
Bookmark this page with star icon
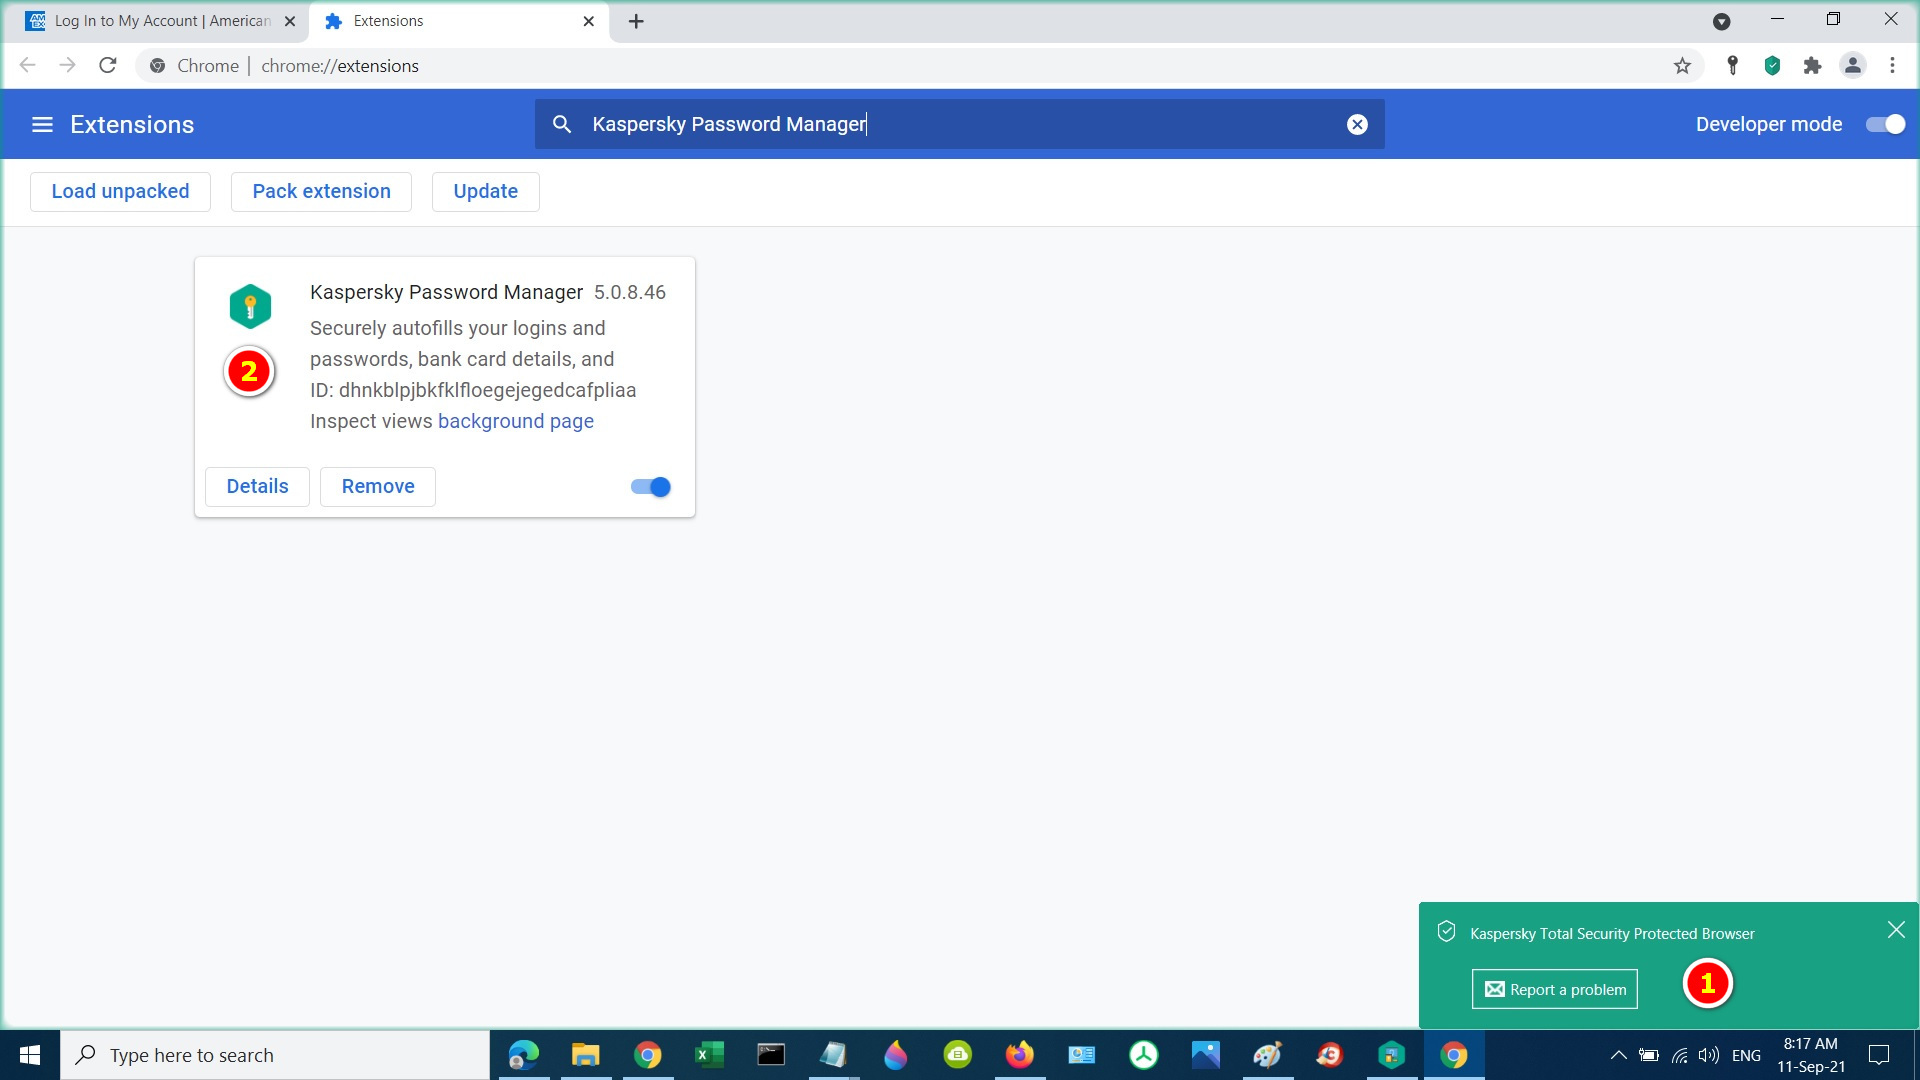pos(1682,66)
